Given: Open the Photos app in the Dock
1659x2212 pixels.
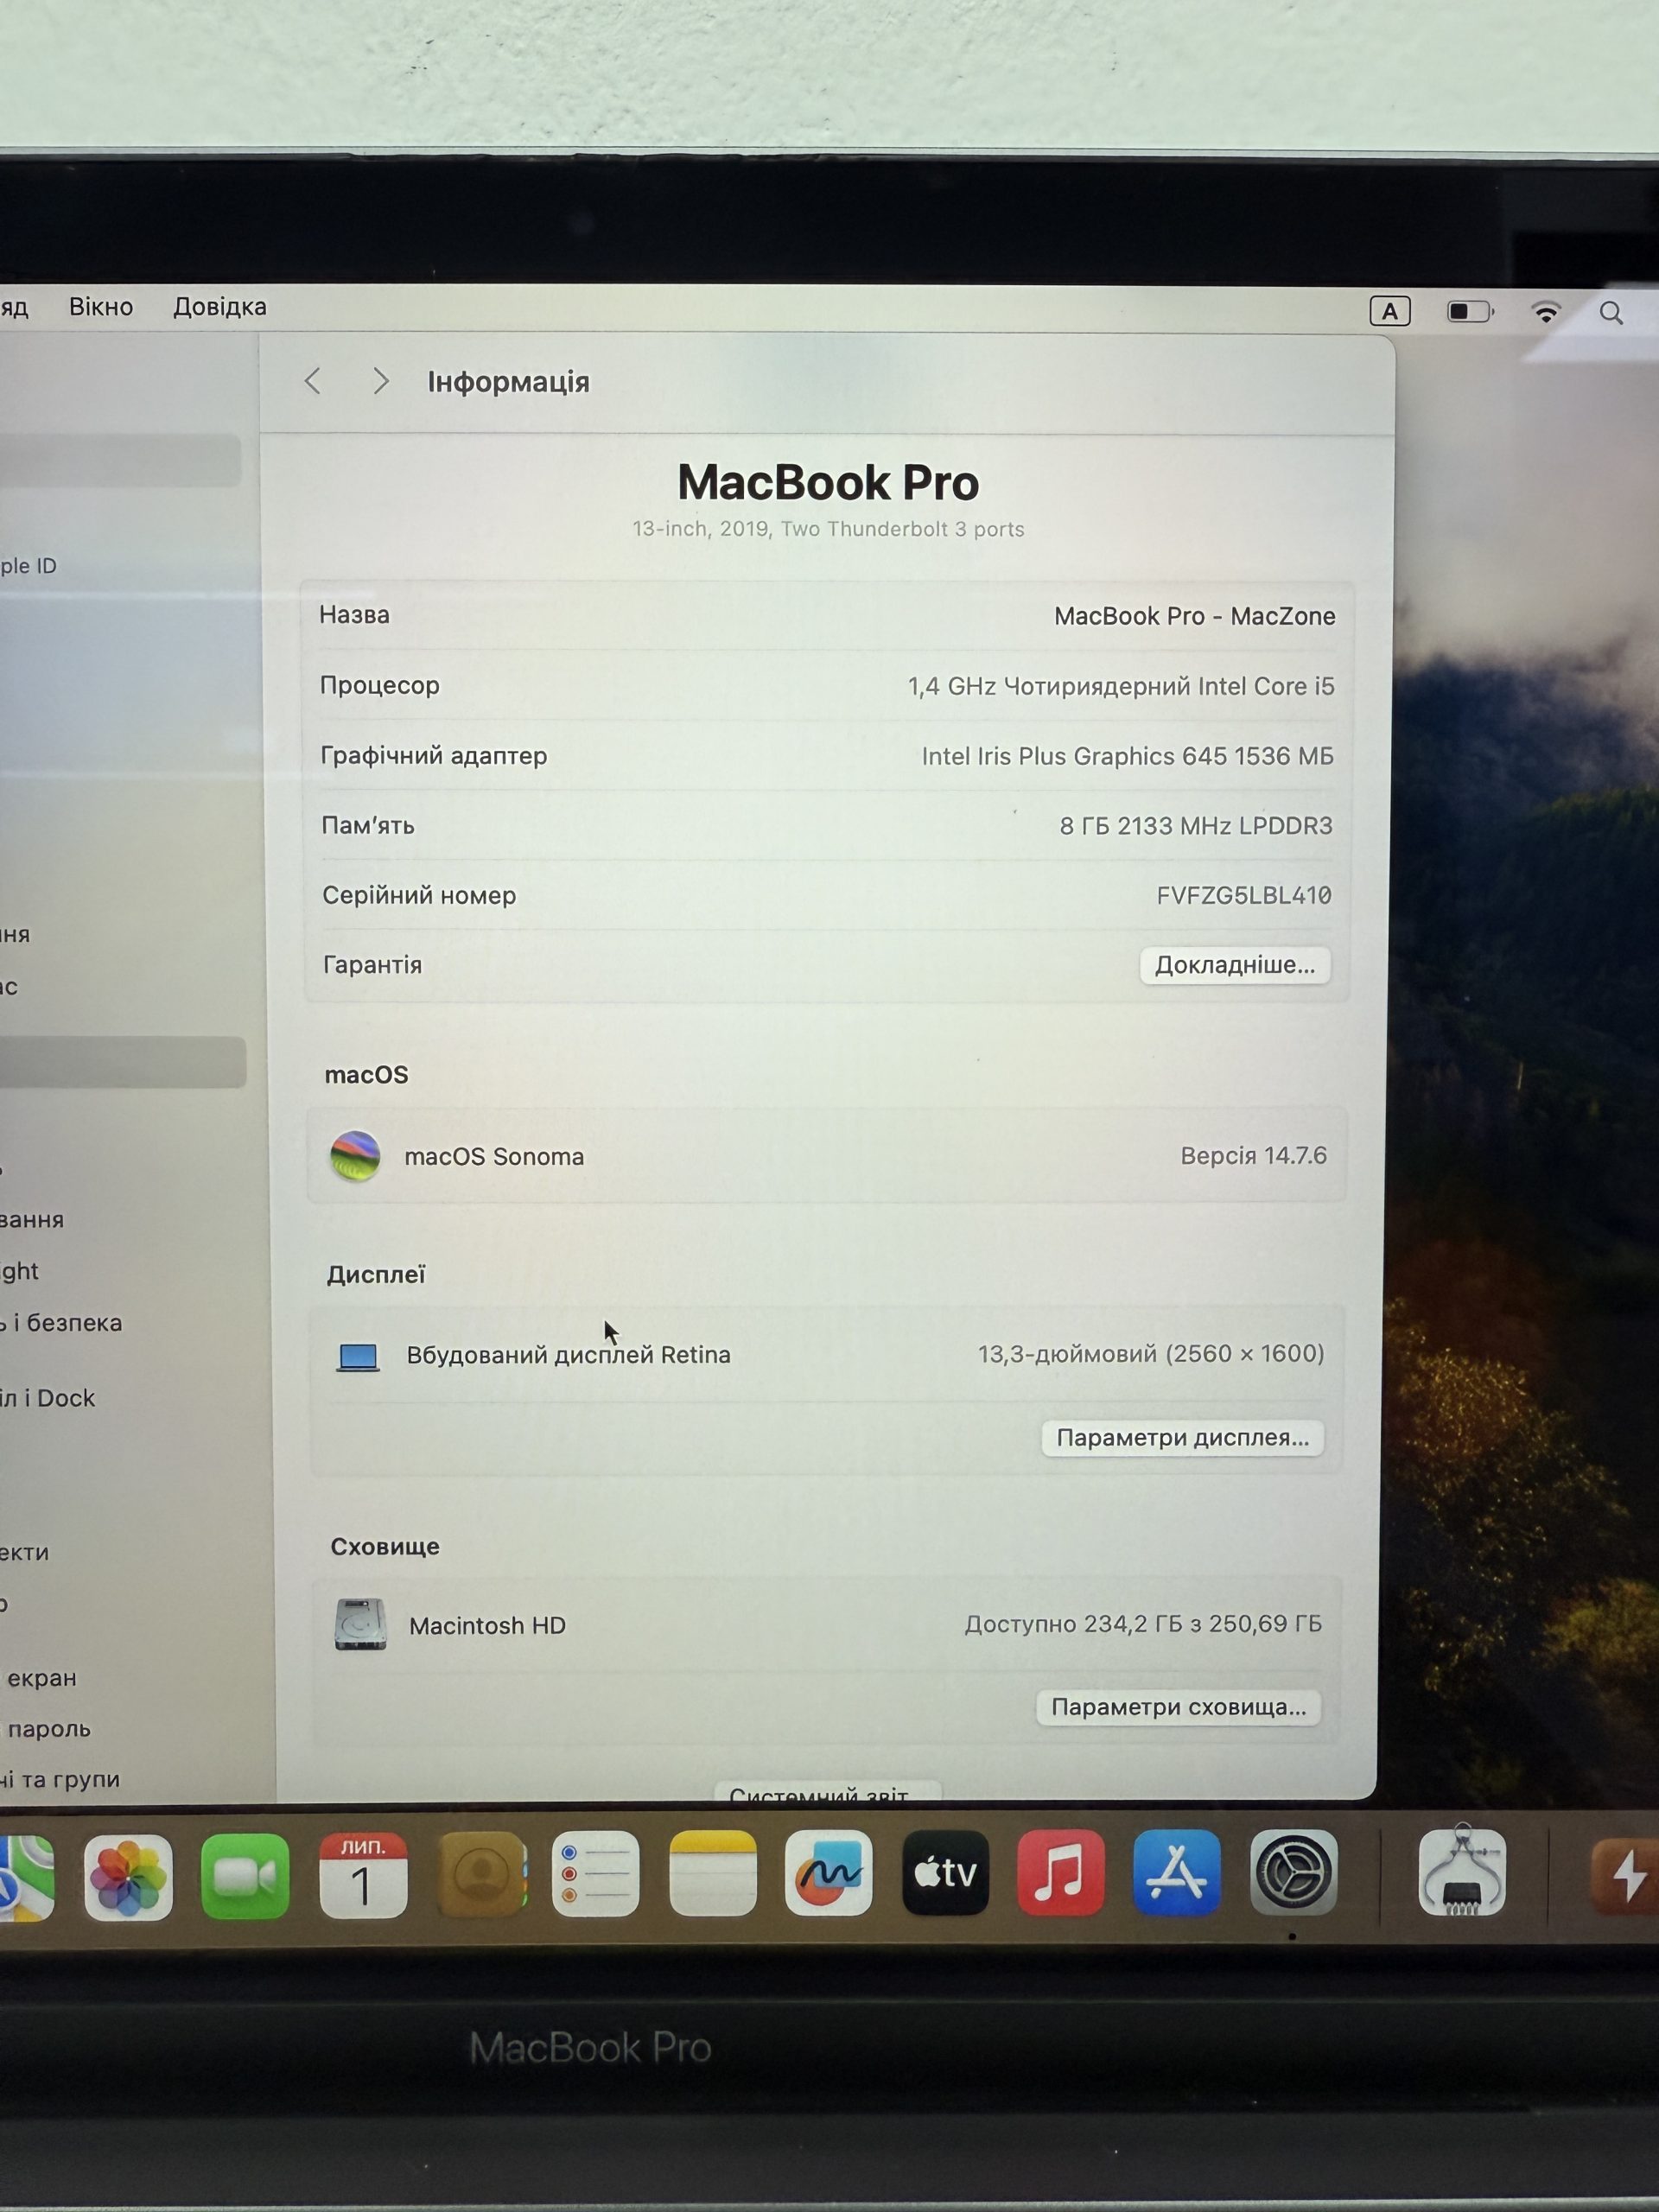Looking at the screenshot, I should (x=128, y=1877).
